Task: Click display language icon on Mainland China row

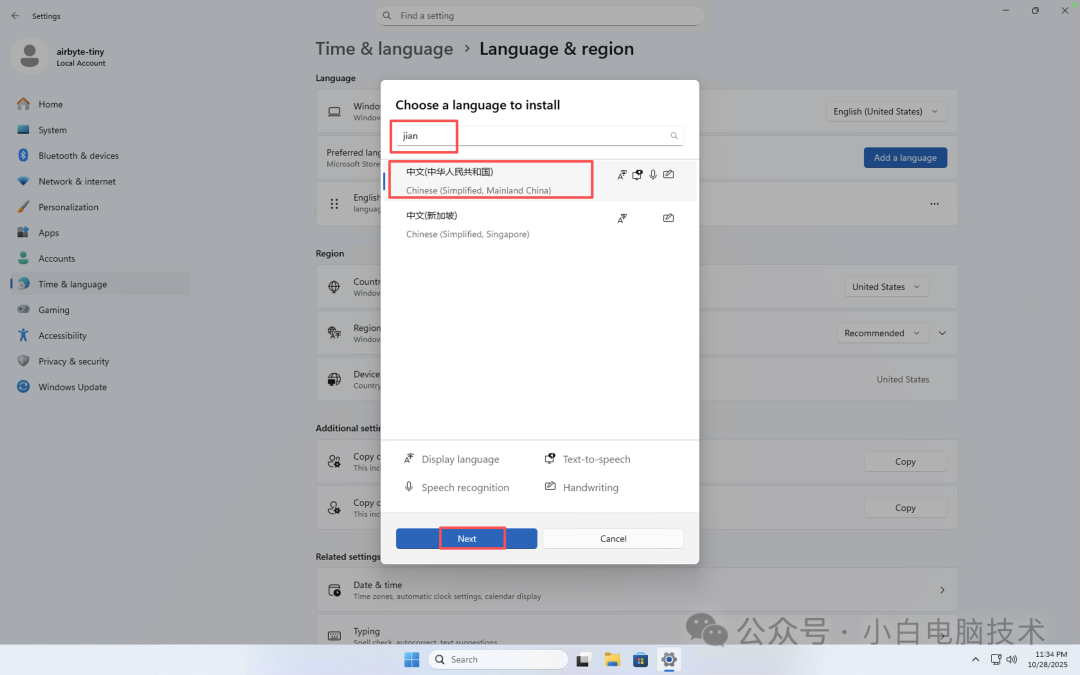Action: pyautogui.click(x=622, y=175)
